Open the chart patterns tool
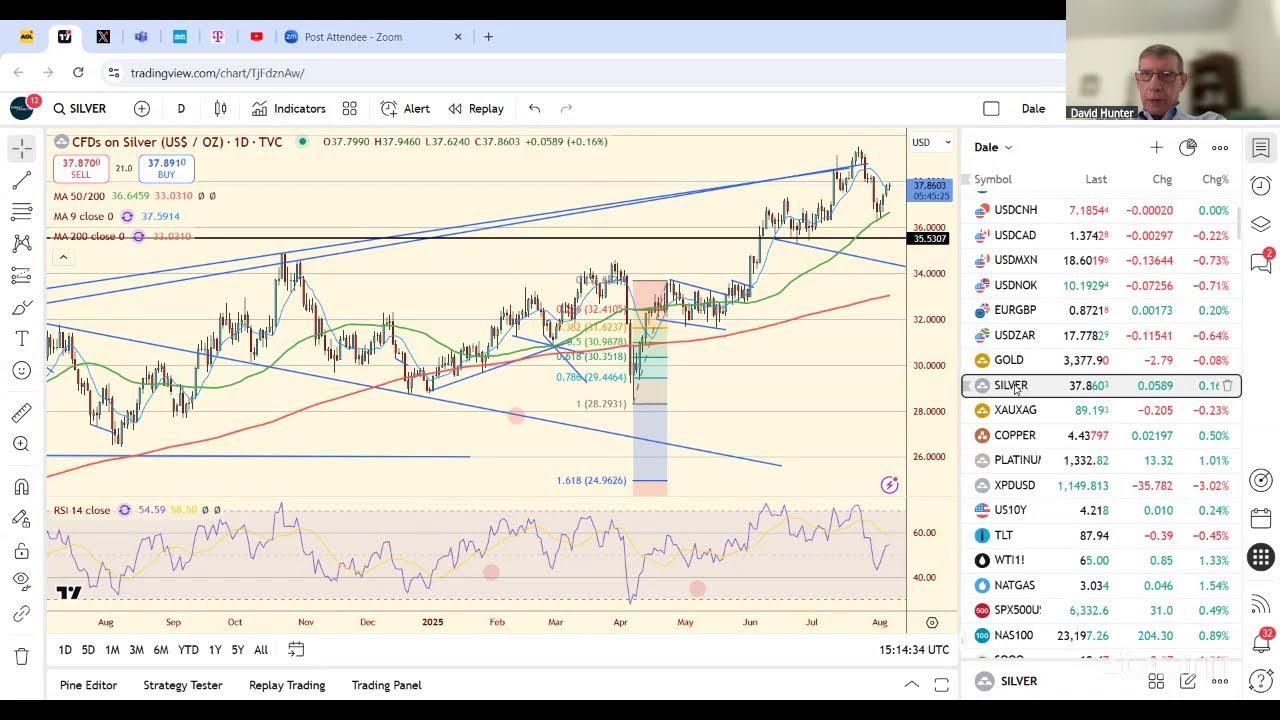 pyautogui.click(x=22, y=244)
